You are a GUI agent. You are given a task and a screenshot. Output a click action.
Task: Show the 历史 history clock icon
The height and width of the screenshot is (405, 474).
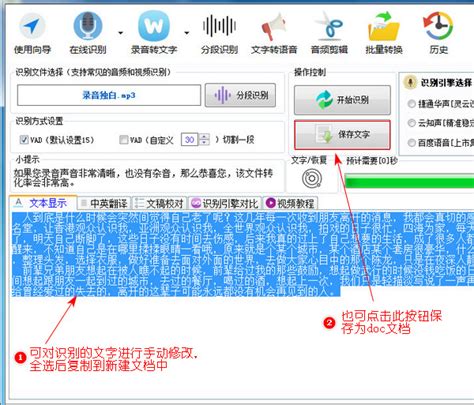438,26
